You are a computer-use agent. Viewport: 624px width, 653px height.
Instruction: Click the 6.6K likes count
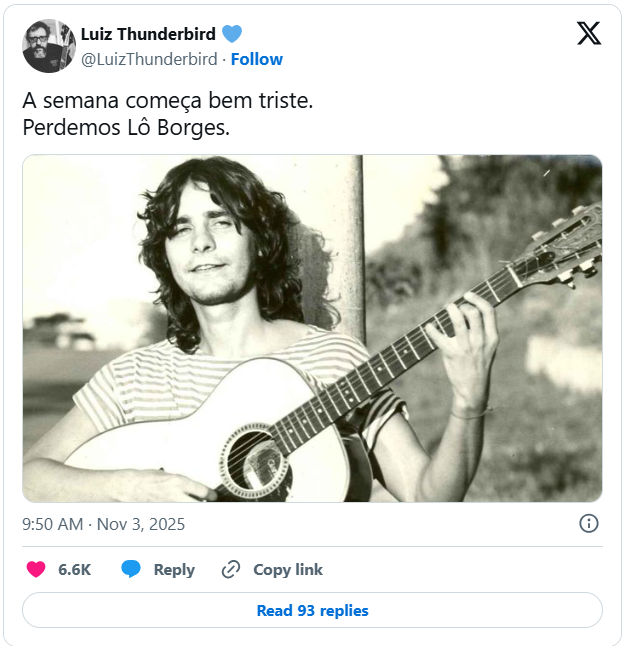(75, 569)
